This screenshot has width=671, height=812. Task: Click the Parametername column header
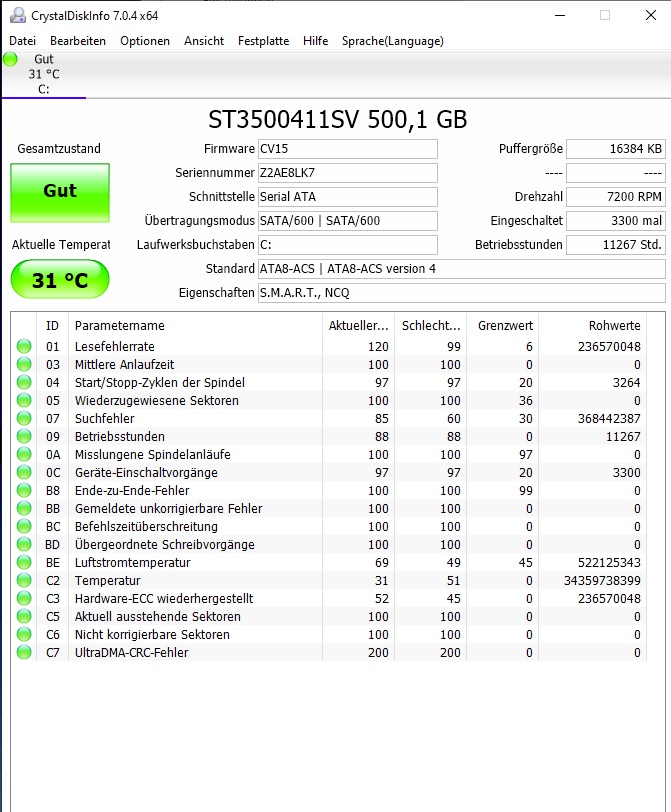pos(195,326)
